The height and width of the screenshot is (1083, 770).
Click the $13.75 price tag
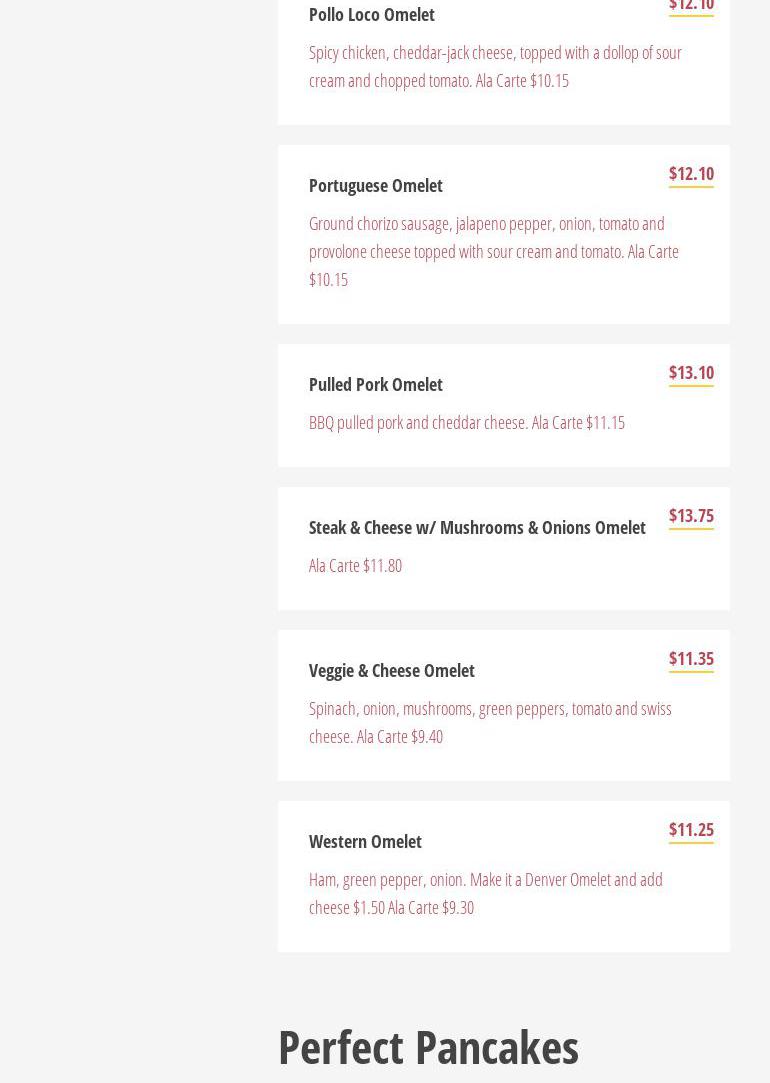click(691, 516)
